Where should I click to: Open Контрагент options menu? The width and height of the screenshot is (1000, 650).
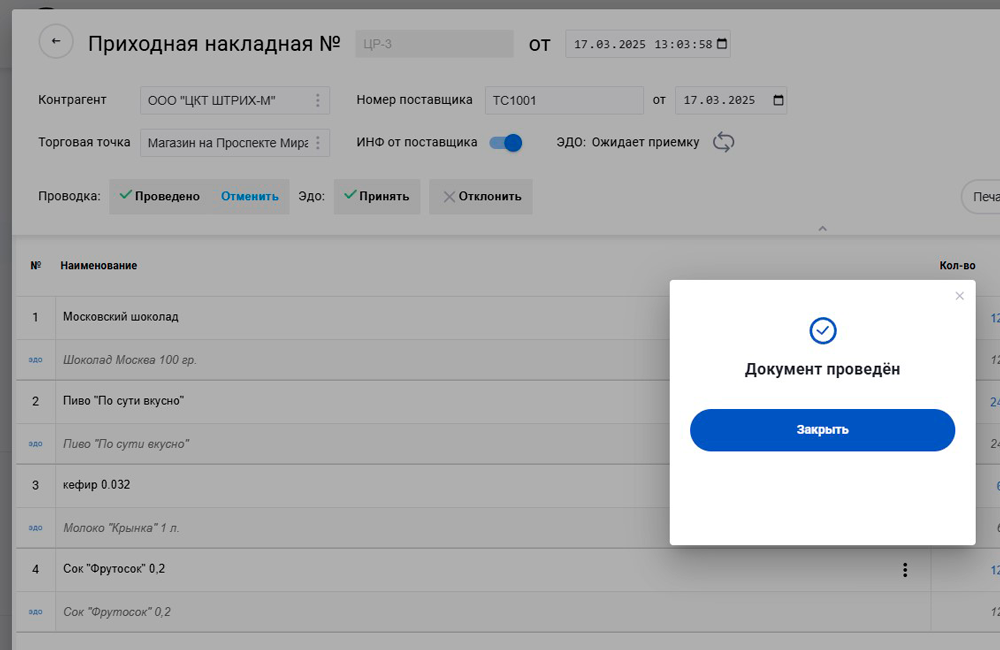[x=317, y=100]
